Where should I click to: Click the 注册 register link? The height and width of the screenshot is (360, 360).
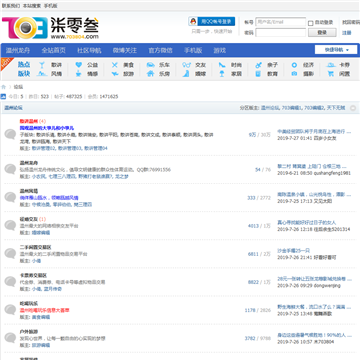pyautogui.click(x=347, y=33)
